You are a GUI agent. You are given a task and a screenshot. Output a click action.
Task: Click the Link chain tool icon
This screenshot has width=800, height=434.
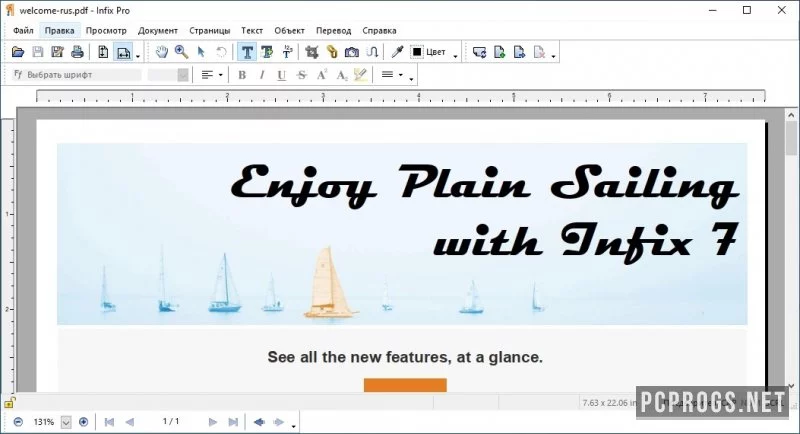pyautogui.click(x=332, y=52)
